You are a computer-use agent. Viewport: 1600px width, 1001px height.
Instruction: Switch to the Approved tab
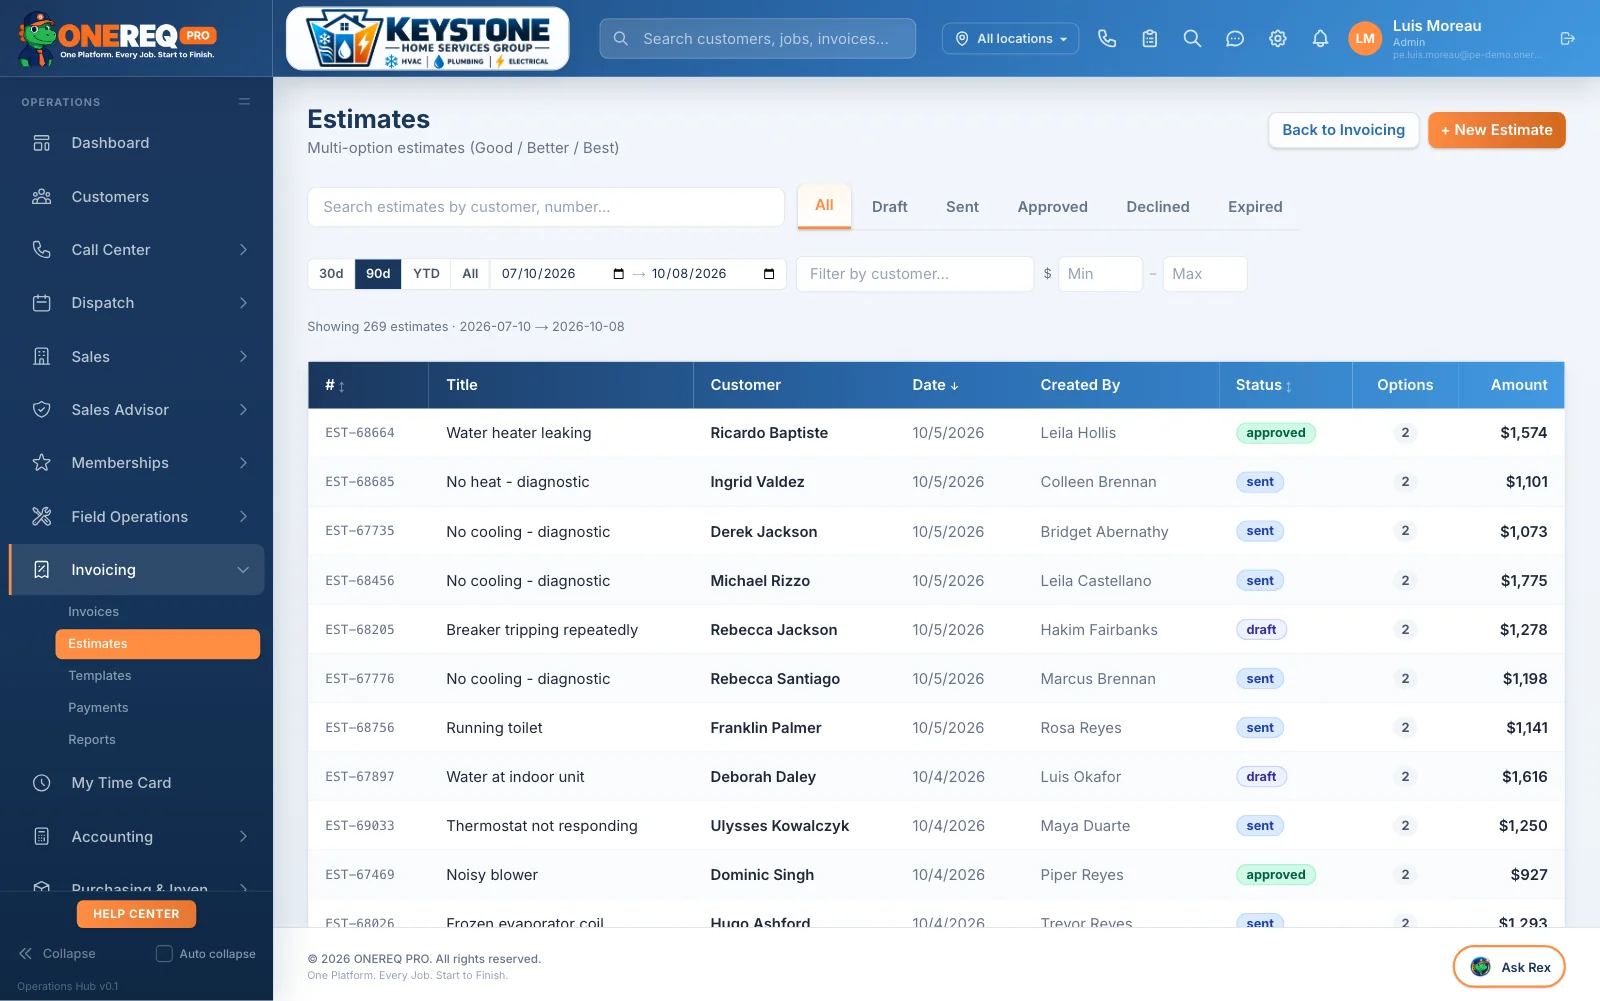coord(1052,207)
